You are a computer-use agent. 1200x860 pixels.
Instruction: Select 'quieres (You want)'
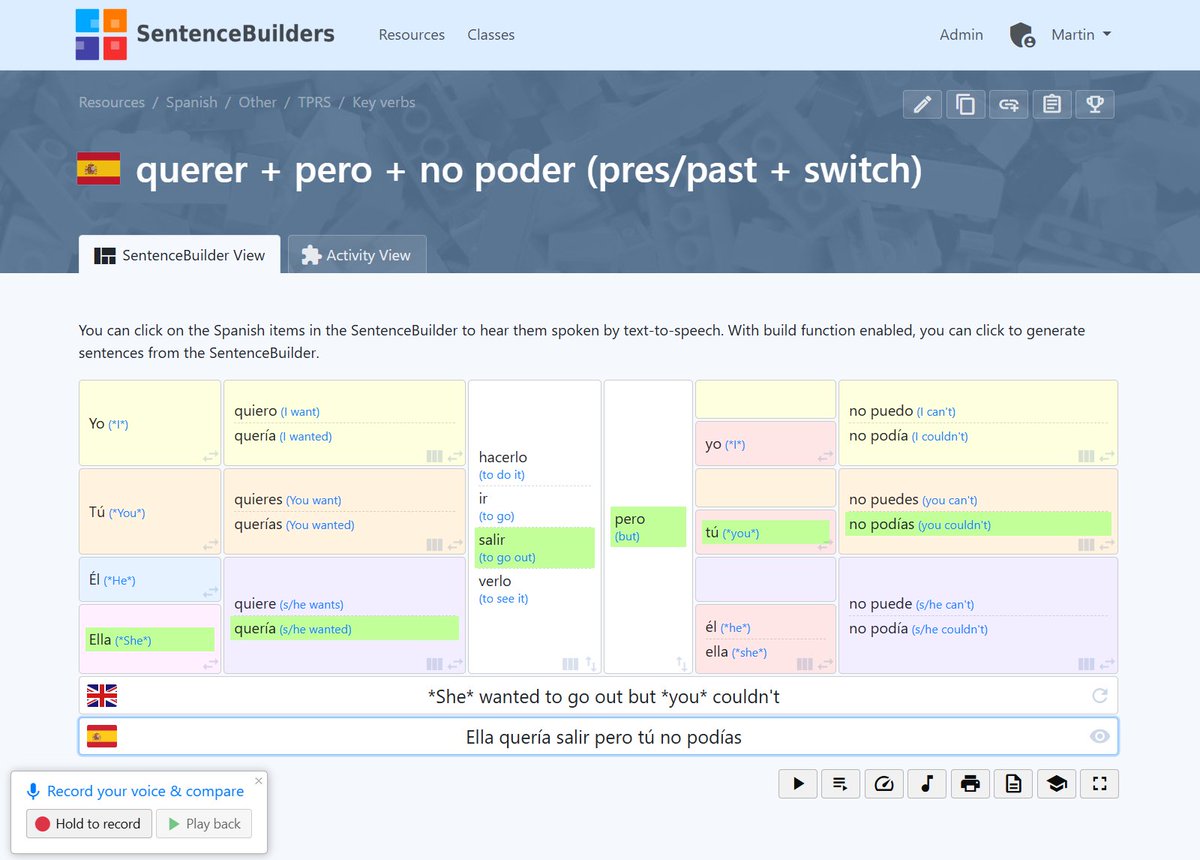pos(288,500)
